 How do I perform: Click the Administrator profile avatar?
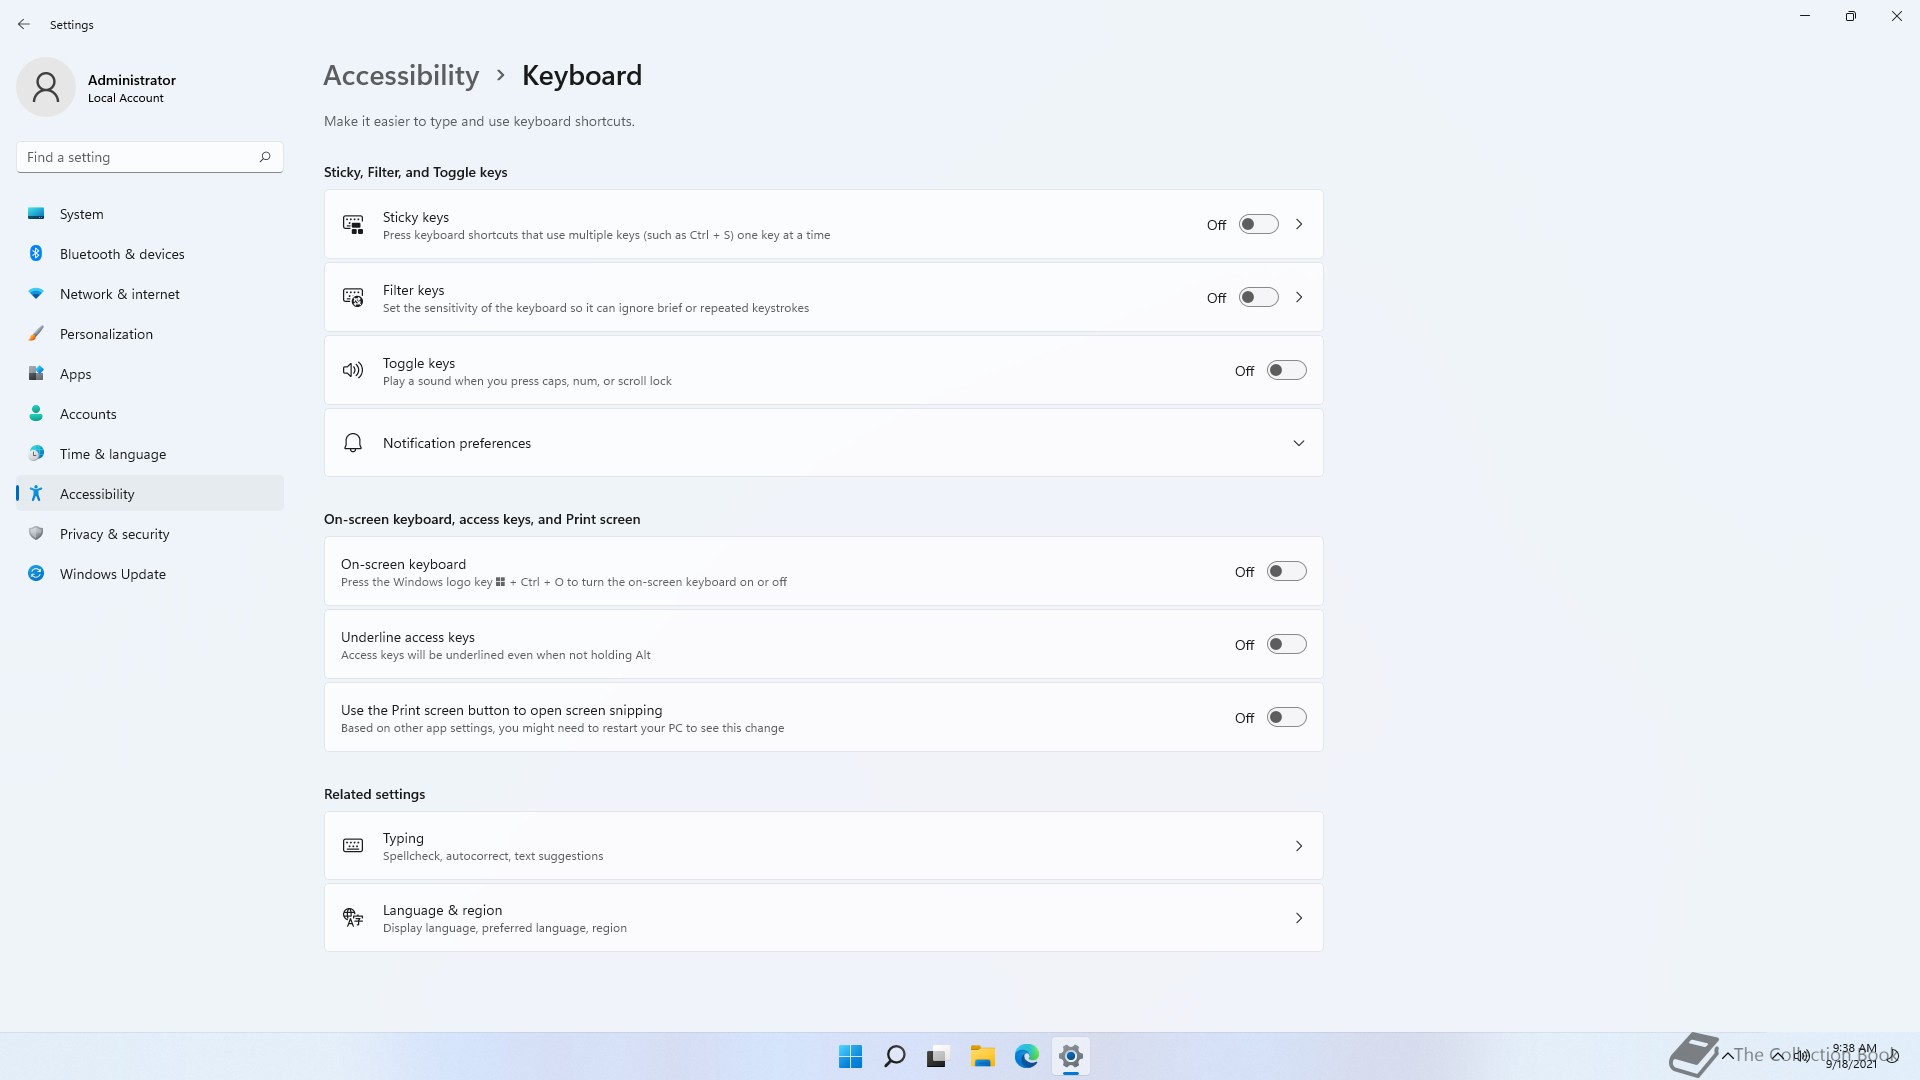(46, 87)
